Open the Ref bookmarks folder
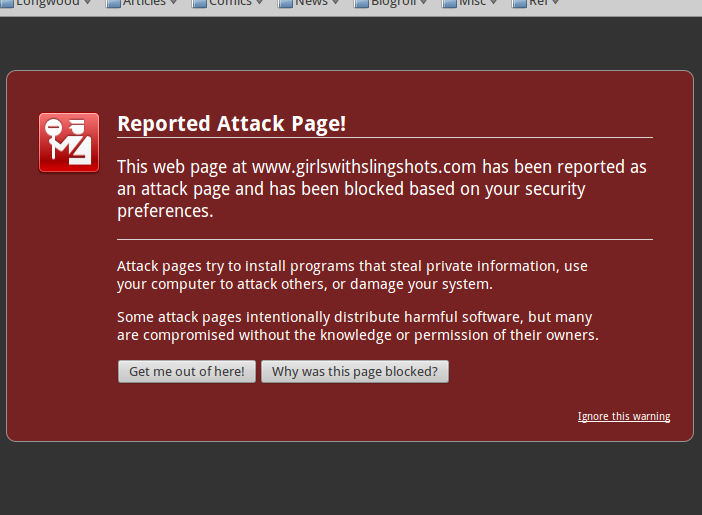Image resolution: width=702 pixels, height=515 pixels. [x=535, y=4]
